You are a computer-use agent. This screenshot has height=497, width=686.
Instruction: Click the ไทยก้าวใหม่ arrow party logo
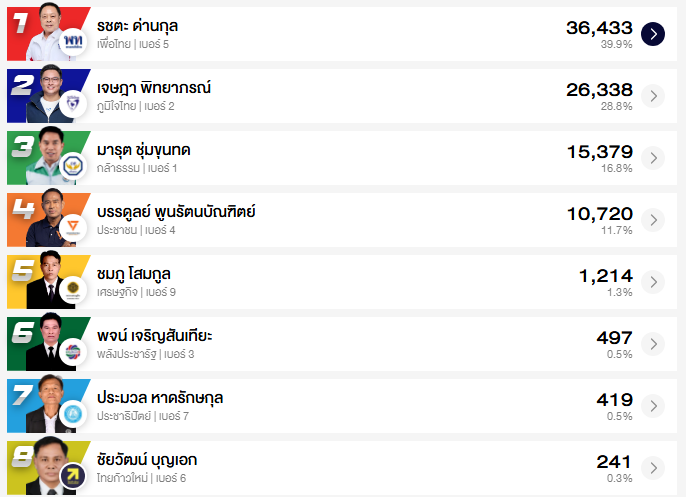click(x=73, y=476)
